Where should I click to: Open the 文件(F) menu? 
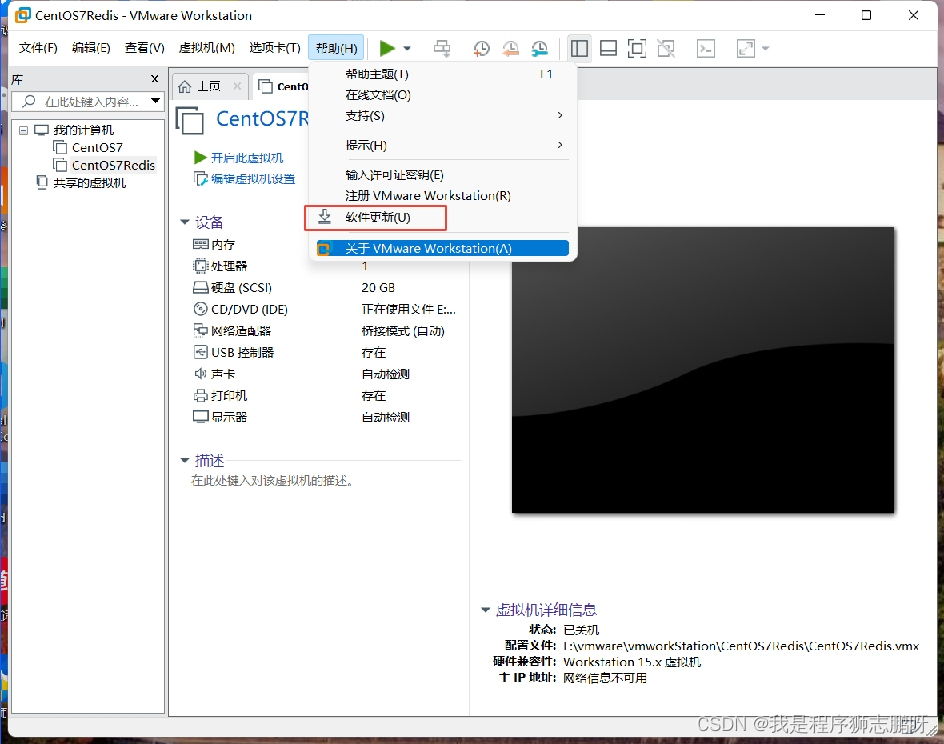pos(38,48)
